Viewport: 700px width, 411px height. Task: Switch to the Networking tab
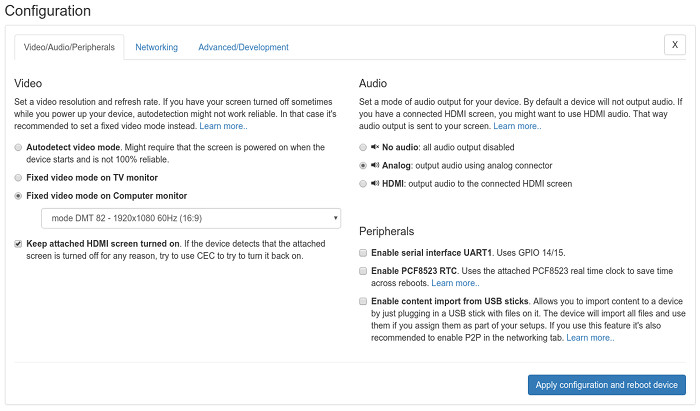(x=156, y=47)
